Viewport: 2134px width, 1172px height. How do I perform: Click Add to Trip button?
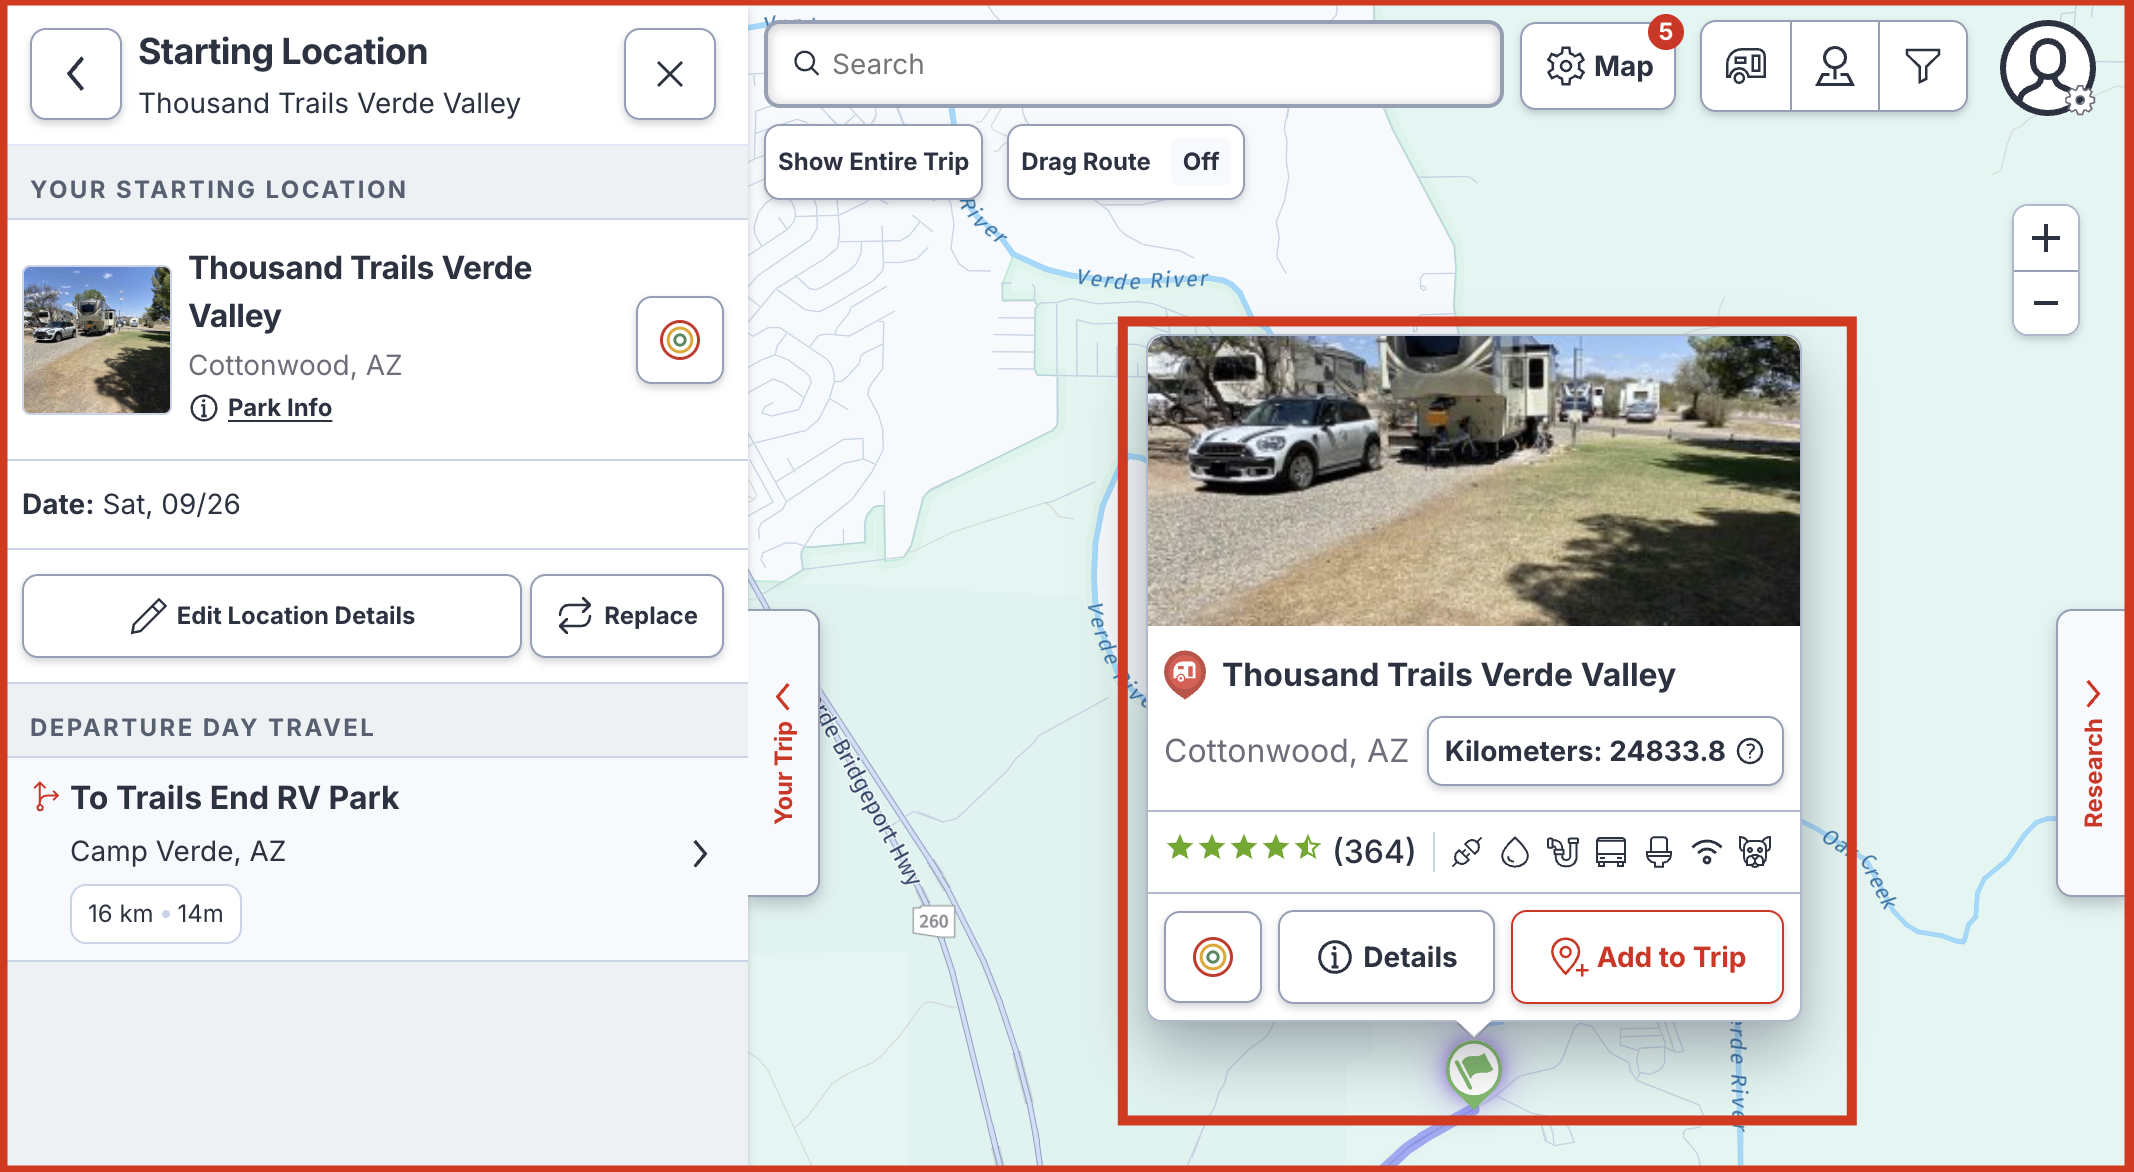(x=1647, y=957)
